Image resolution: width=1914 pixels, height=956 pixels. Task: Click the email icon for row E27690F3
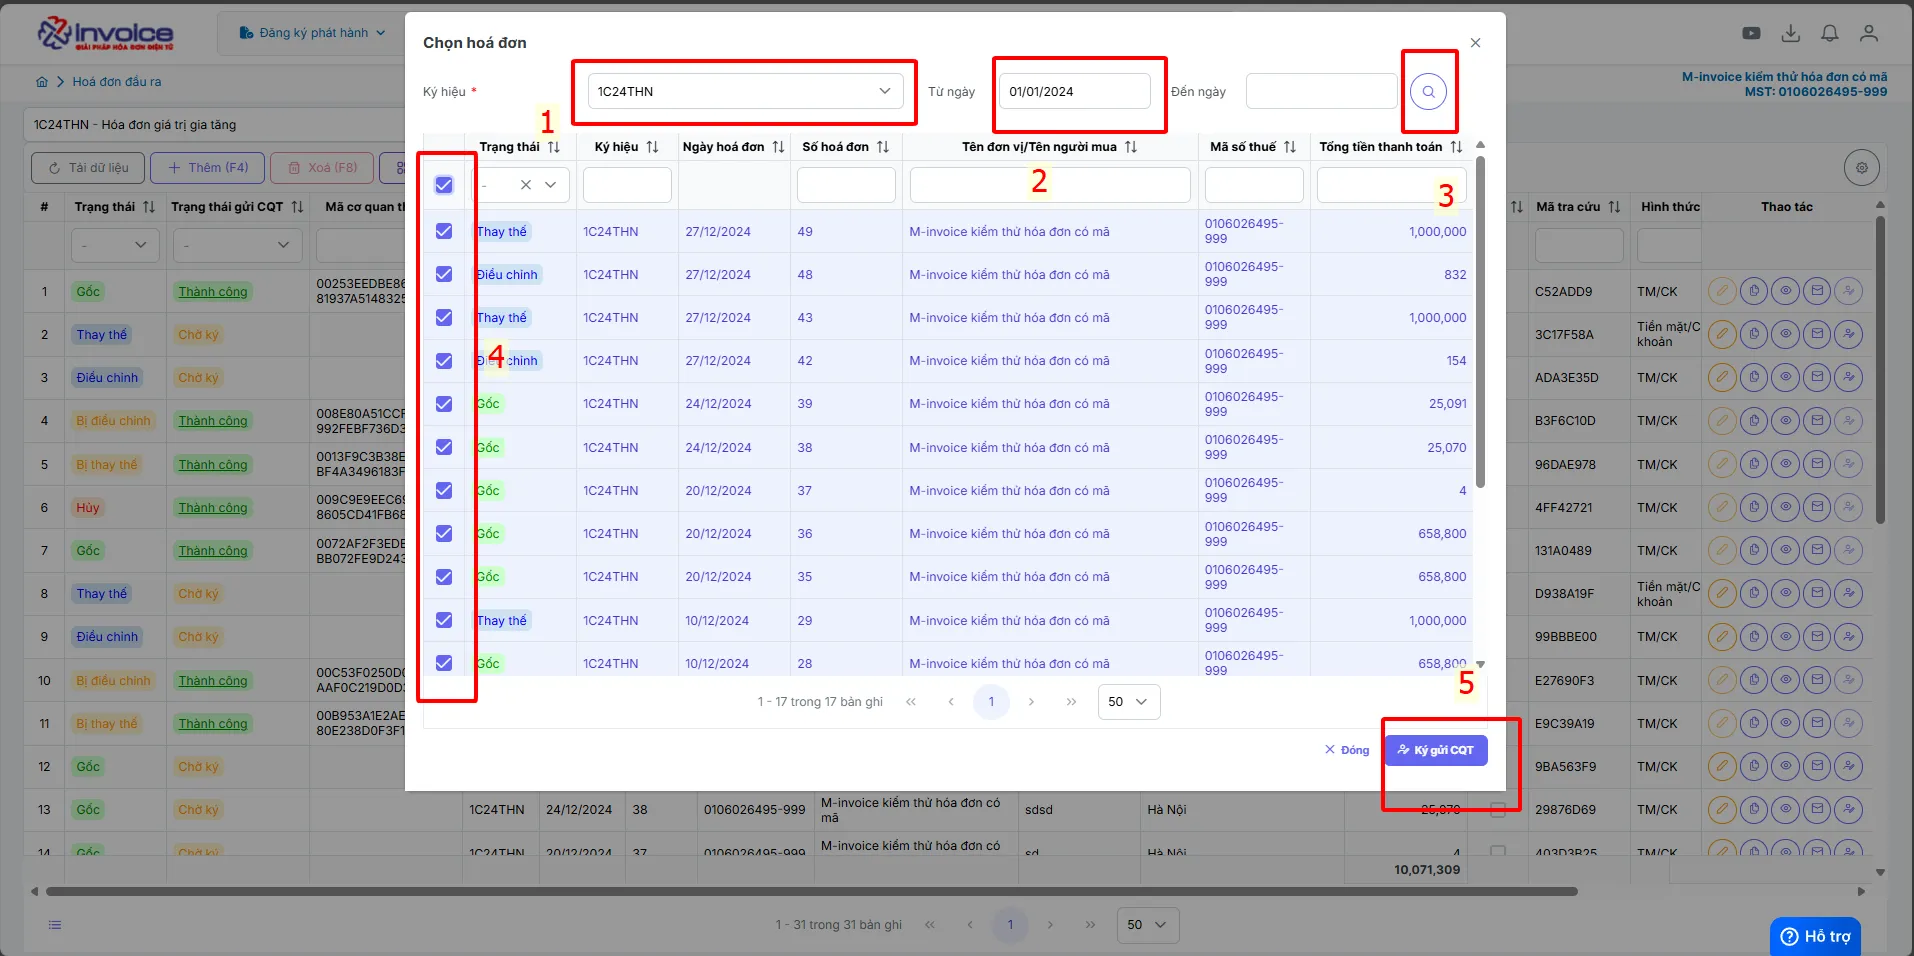click(1818, 681)
